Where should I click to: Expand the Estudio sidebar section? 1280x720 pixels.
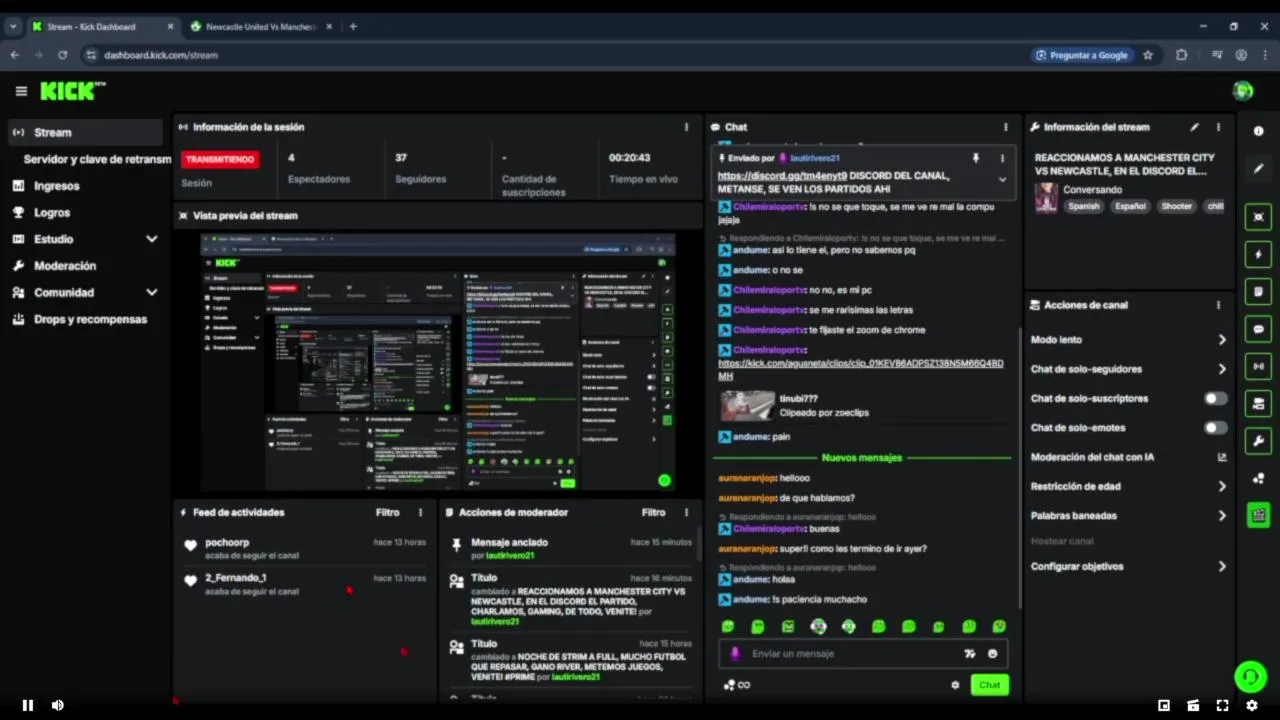pos(152,239)
